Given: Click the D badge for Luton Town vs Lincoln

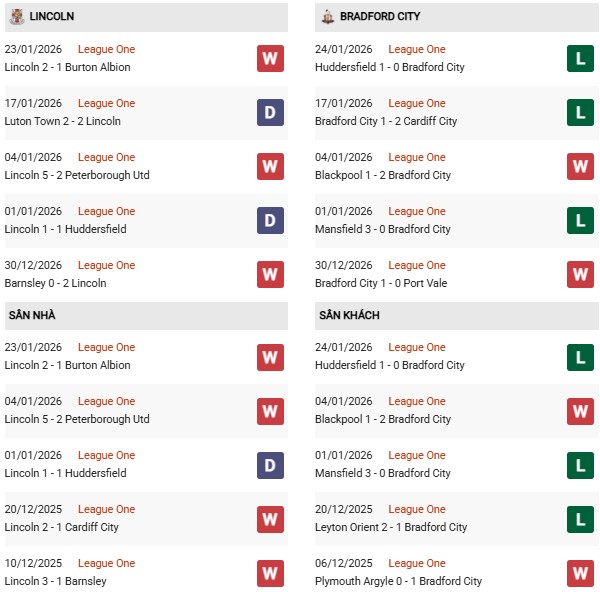Looking at the screenshot, I should pyautogui.click(x=270, y=113).
